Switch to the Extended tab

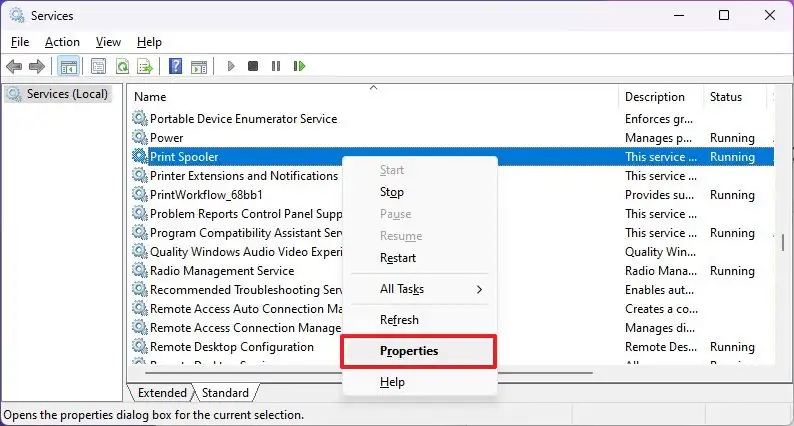(162, 393)
